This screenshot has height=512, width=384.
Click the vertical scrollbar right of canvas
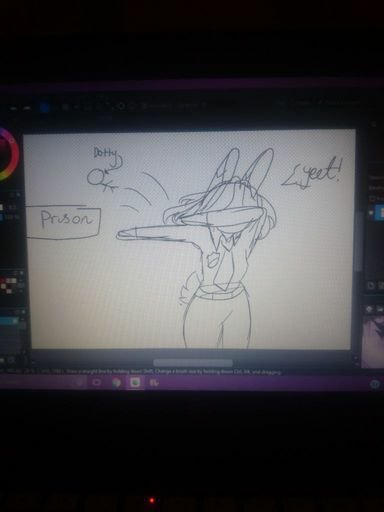(x=358, y=242)
